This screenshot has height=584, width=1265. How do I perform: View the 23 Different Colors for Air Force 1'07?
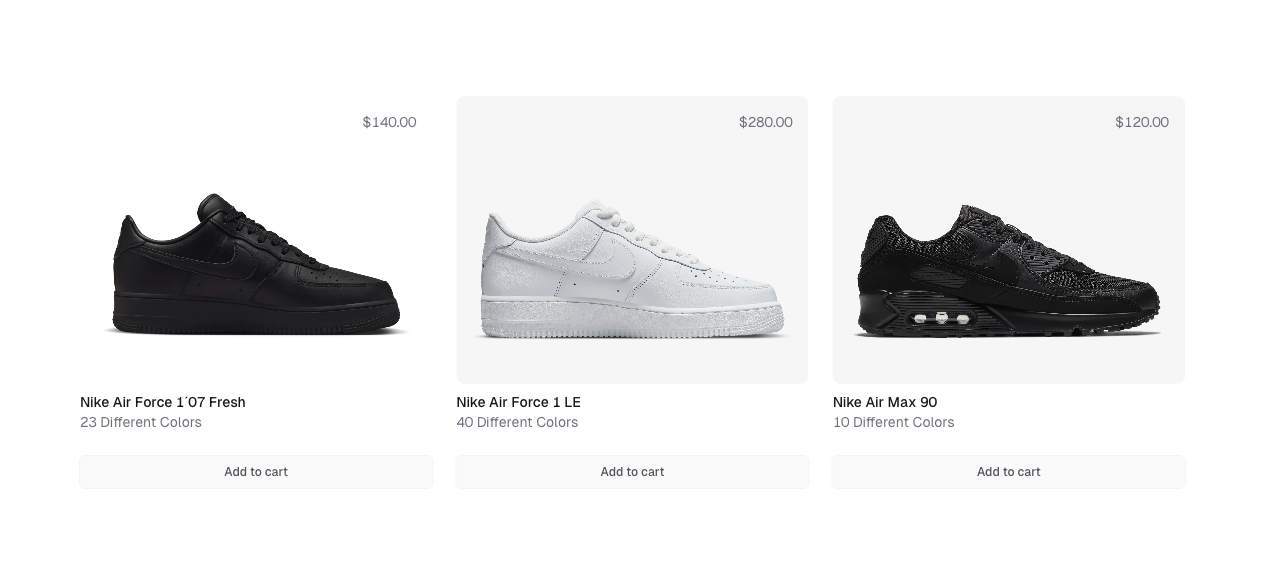coord(140,422)
